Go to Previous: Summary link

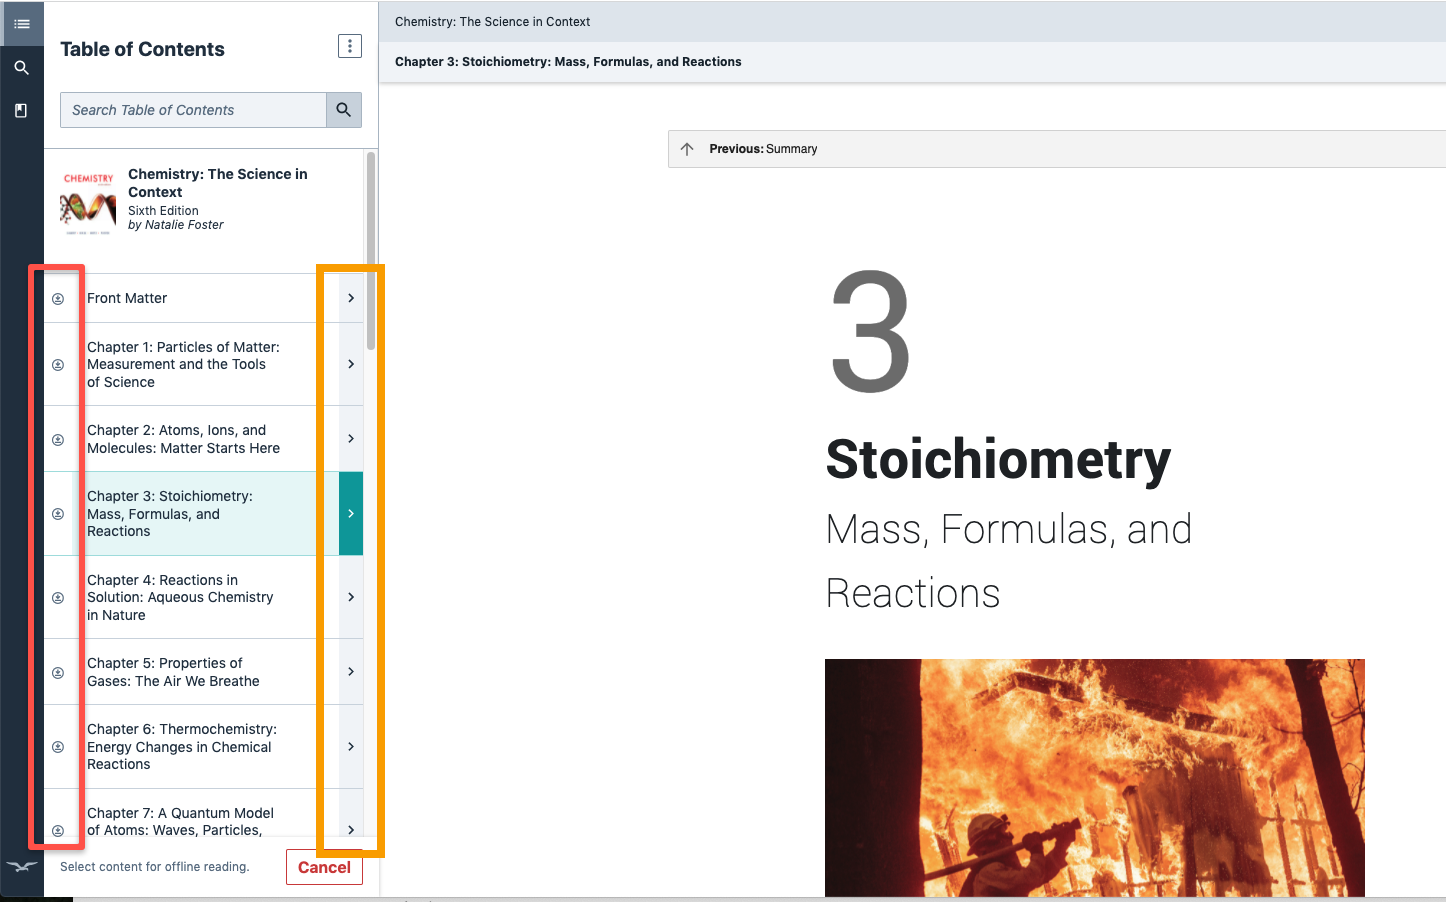[763, 149]
